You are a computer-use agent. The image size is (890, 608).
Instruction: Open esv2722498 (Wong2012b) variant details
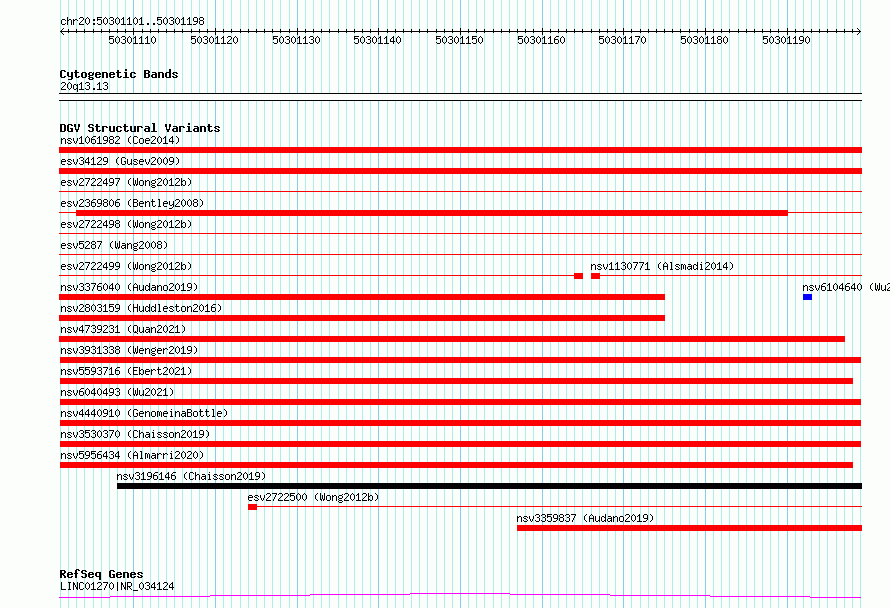point(126,224)
